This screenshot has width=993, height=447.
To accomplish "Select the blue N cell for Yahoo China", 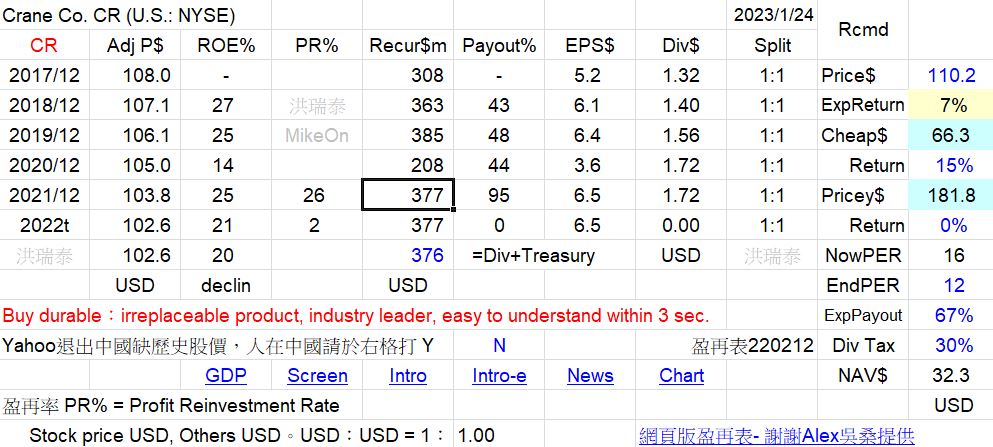I will click(x=499, y=345).
